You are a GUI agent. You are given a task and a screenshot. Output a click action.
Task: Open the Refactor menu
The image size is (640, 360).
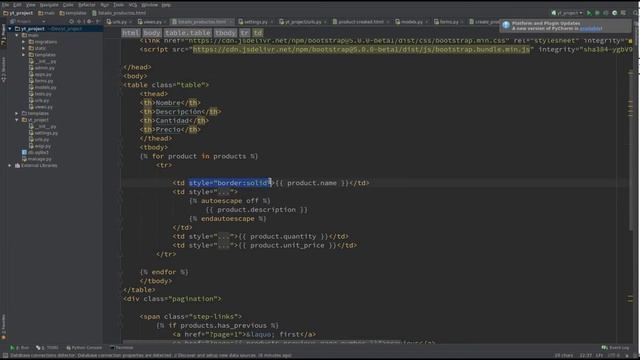[x=87, y=5]
